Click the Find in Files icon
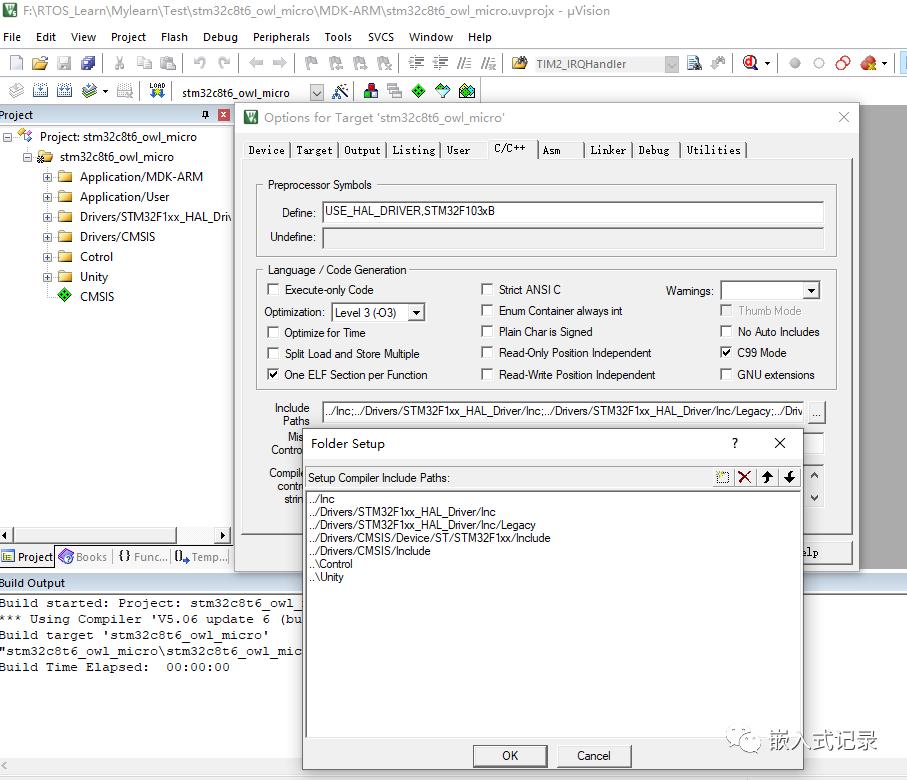Image resolution: width=907 pixels, height=780 pixels. click(x=519, y=62)
